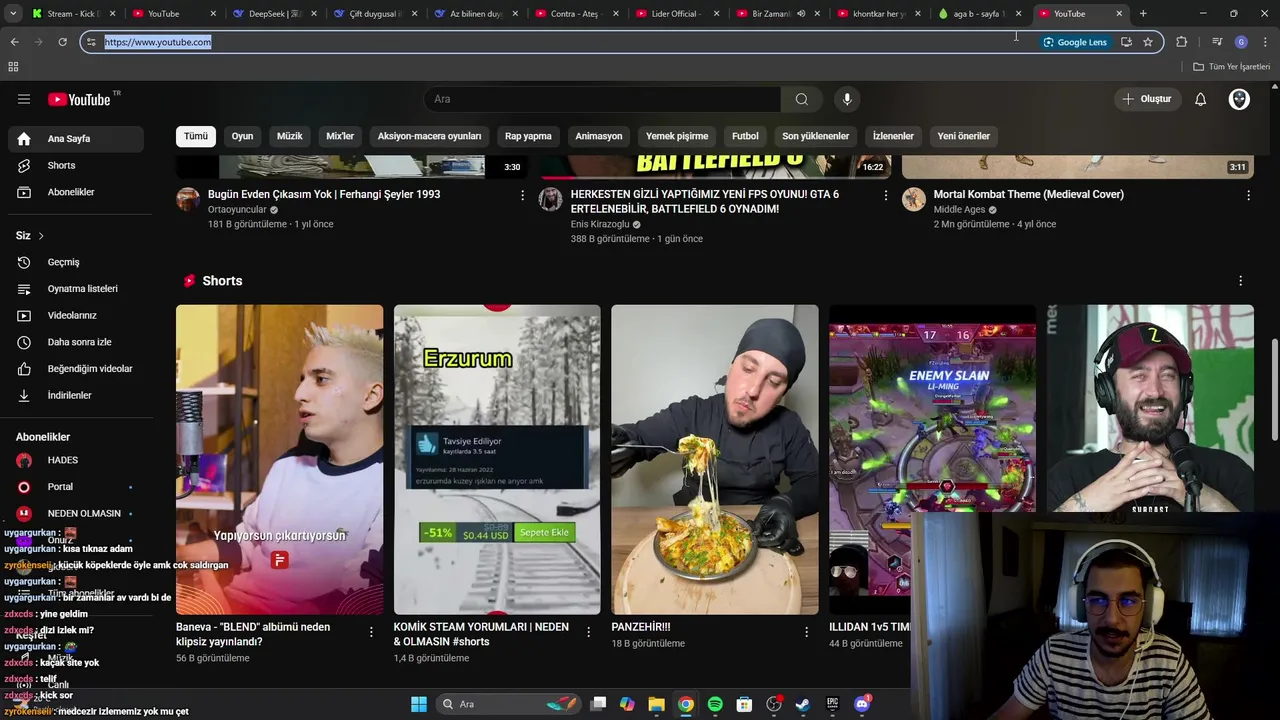The width and height of the screenshot is (1280, 720).
Task: Click in the YouTube Ara search field
Action: point(602,99)
